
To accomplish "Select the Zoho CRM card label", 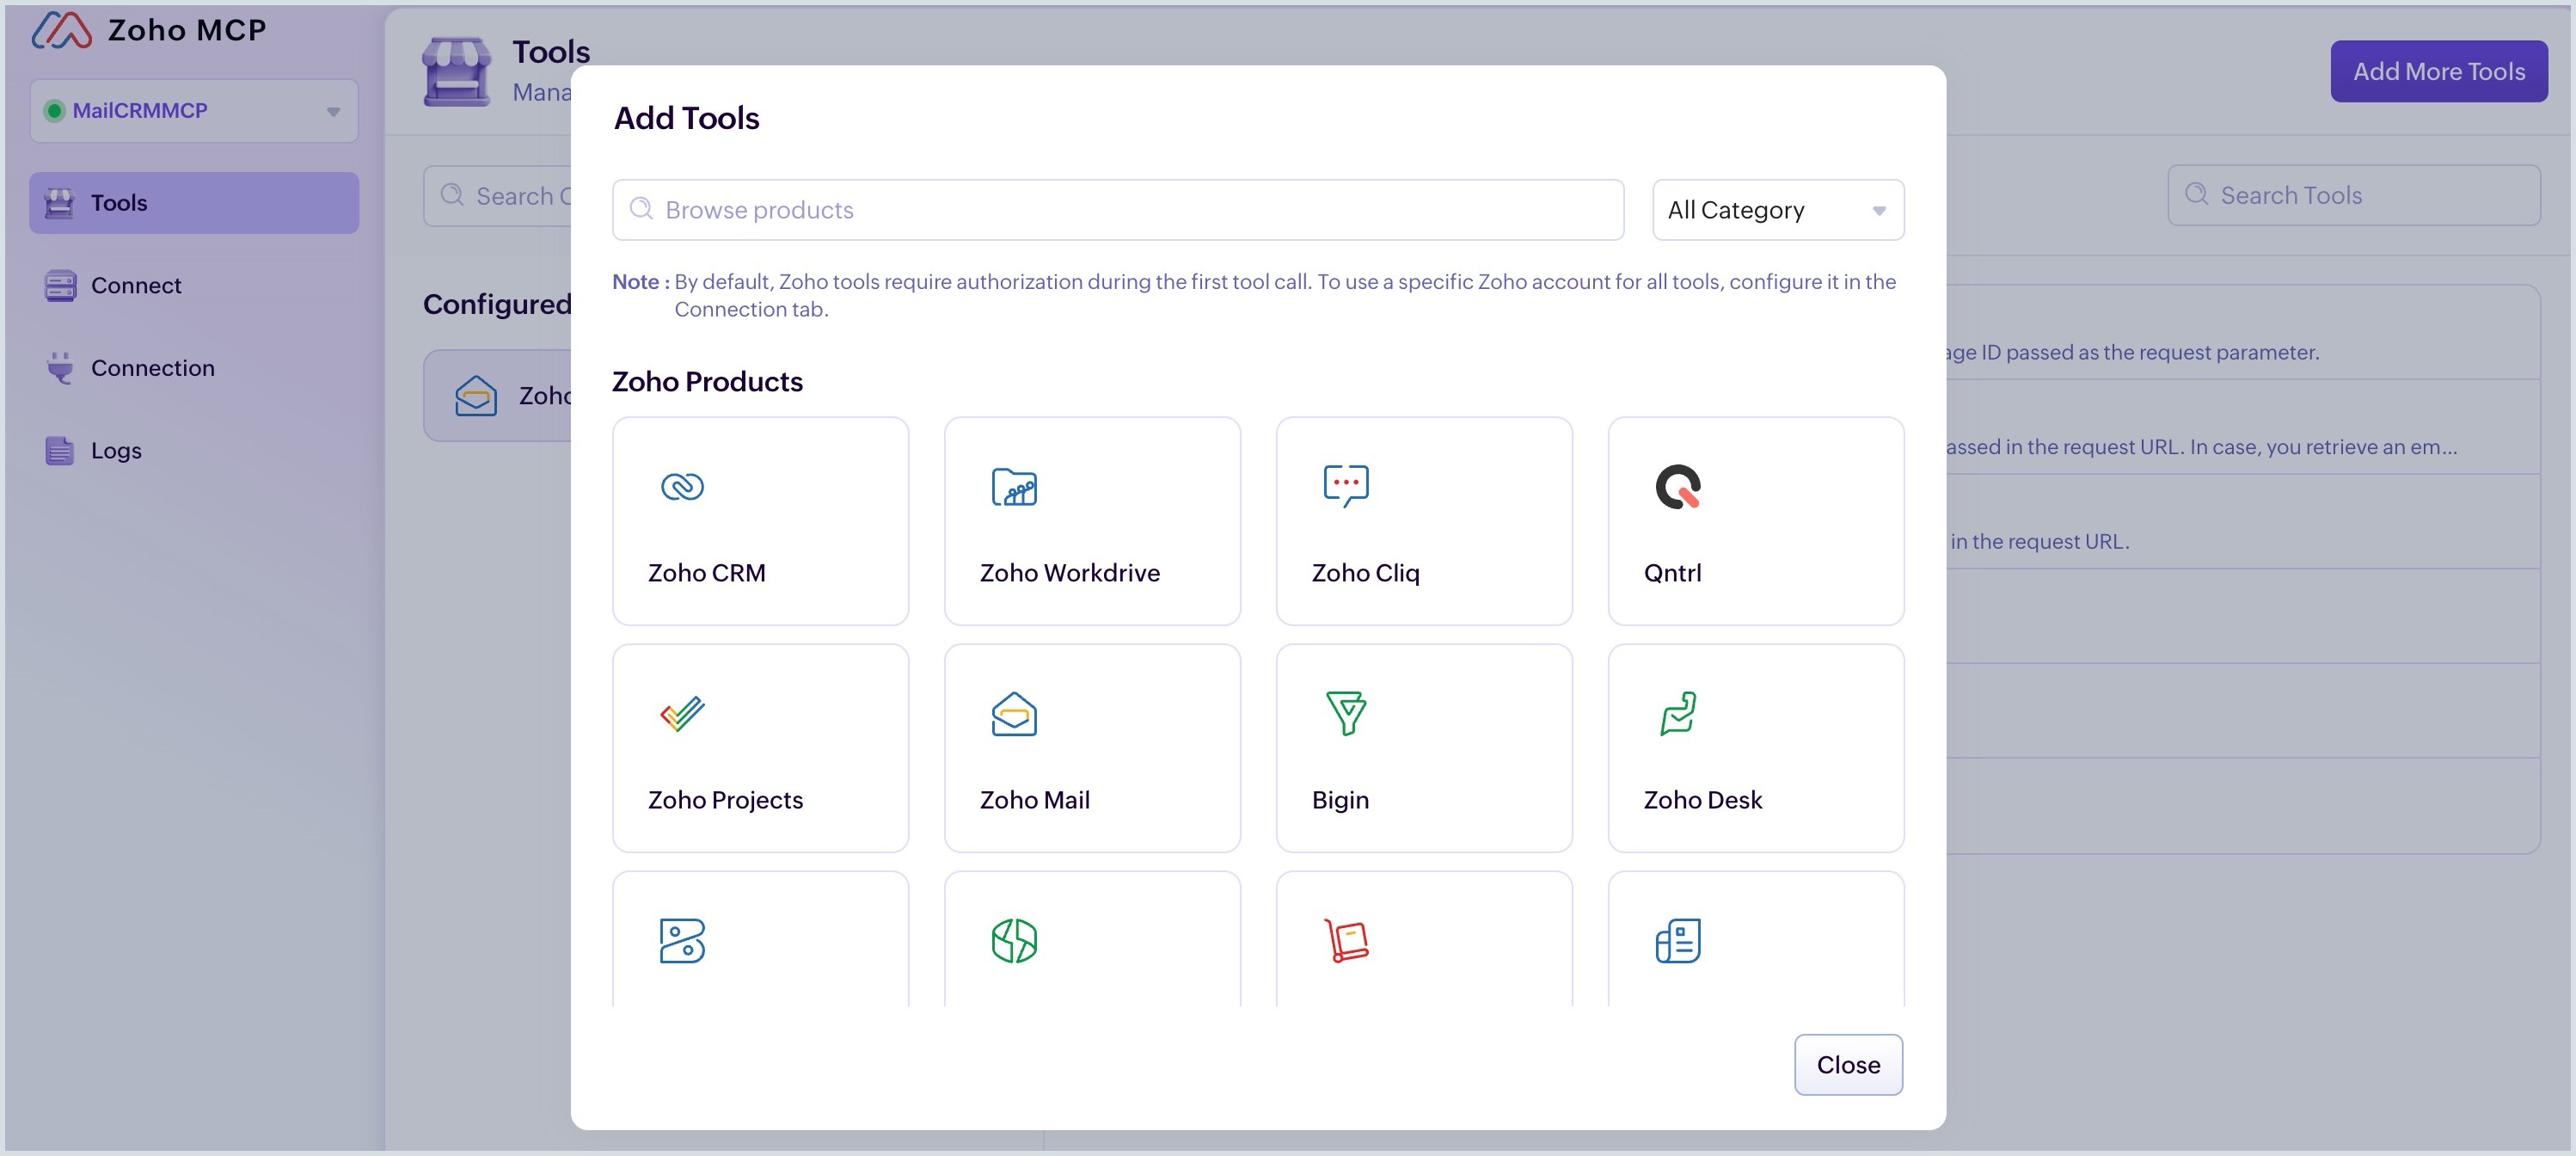I will pos(706,573).
